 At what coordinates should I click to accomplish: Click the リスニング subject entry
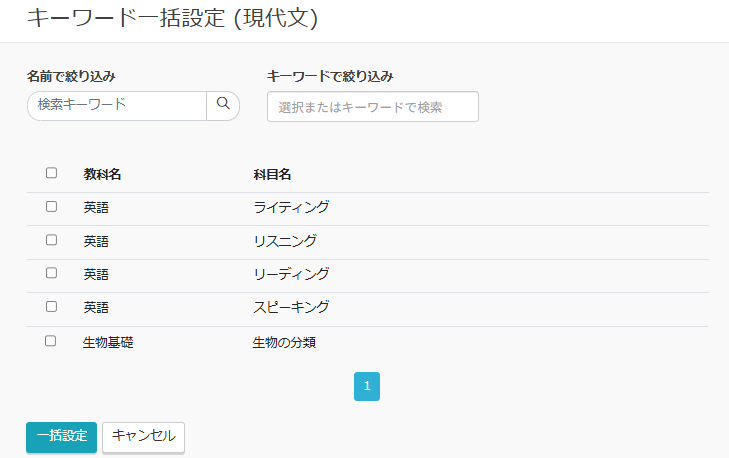(285, 241)
